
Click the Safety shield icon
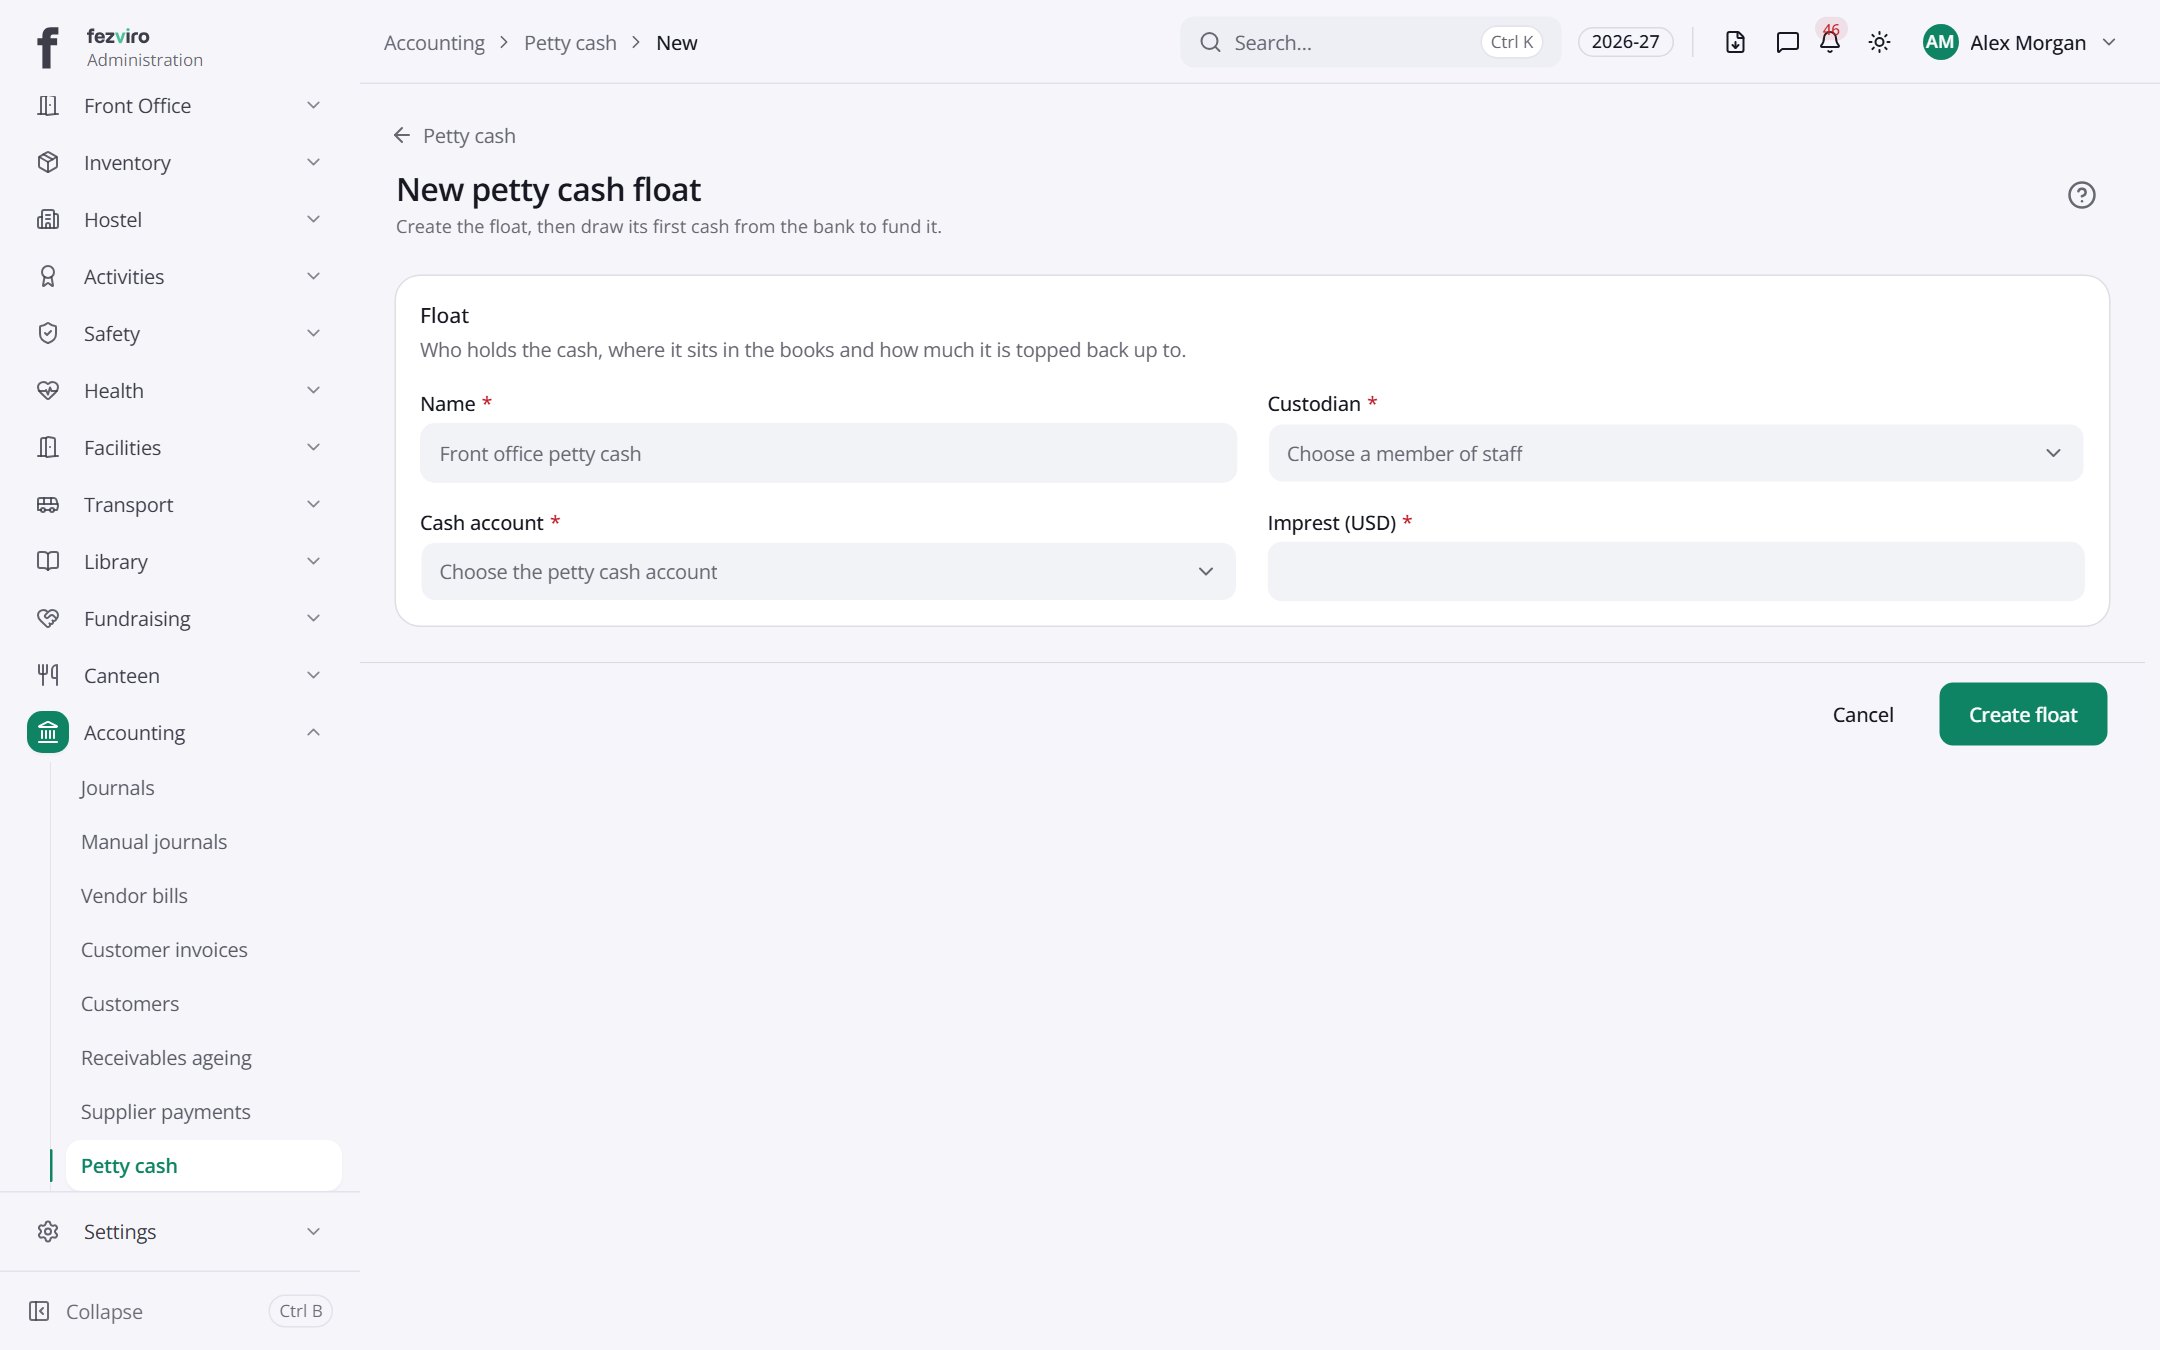pyautogui.click(x=48, y=333)
